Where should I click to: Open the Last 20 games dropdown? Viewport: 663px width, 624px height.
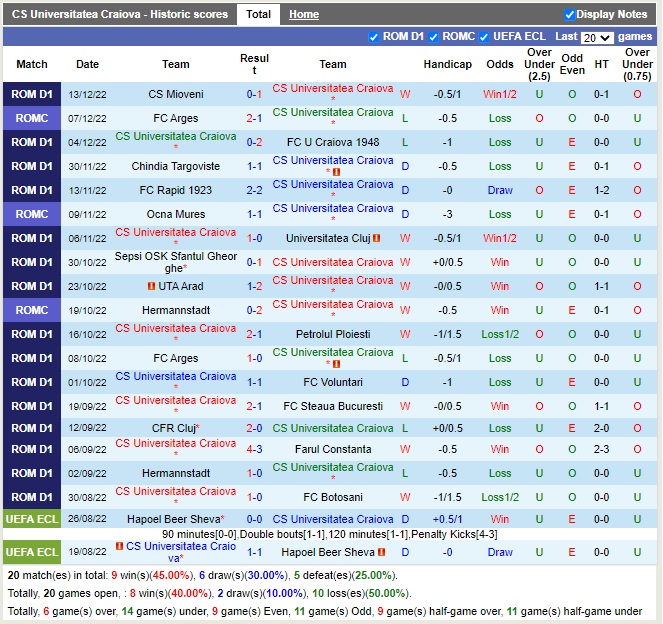pyautogui.click(x=597, y=37)
